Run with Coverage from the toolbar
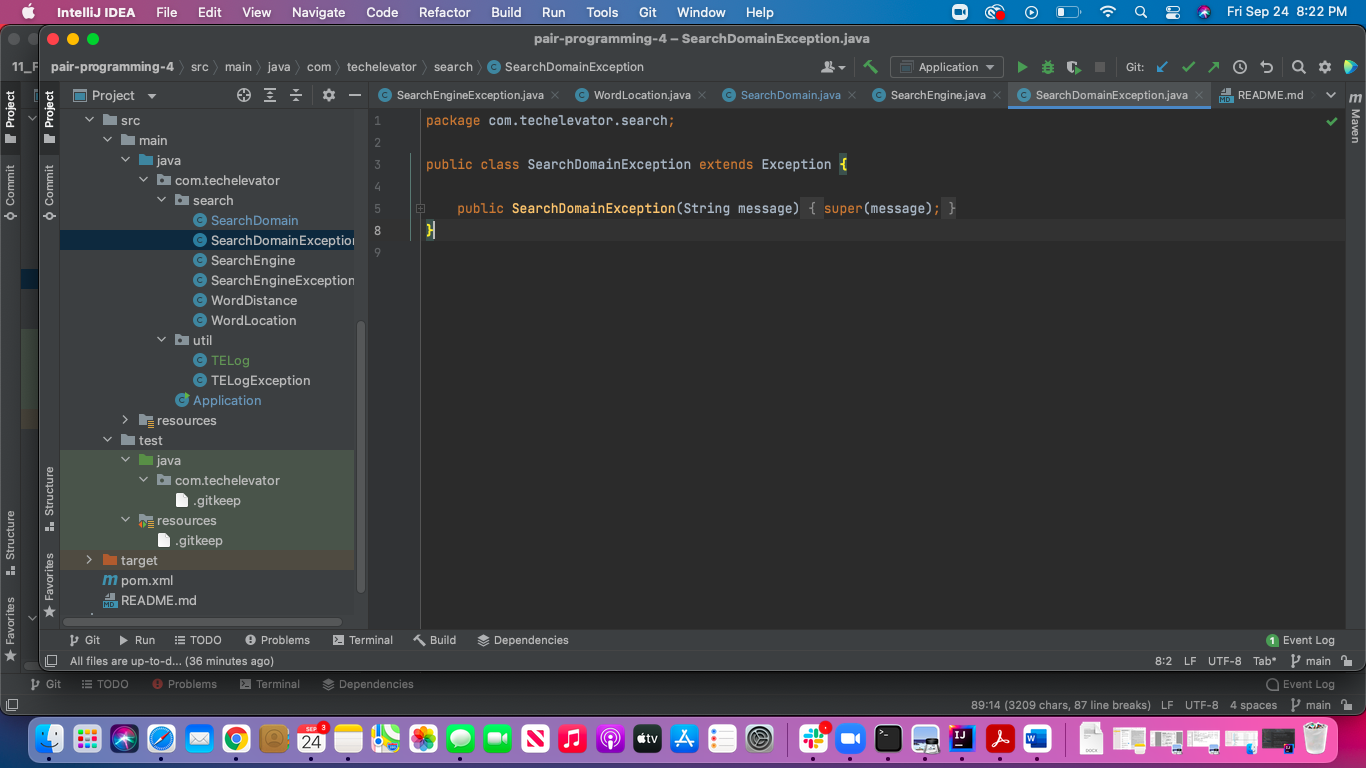This screenshot has height=768, width=1366. tap(1074, 67)
